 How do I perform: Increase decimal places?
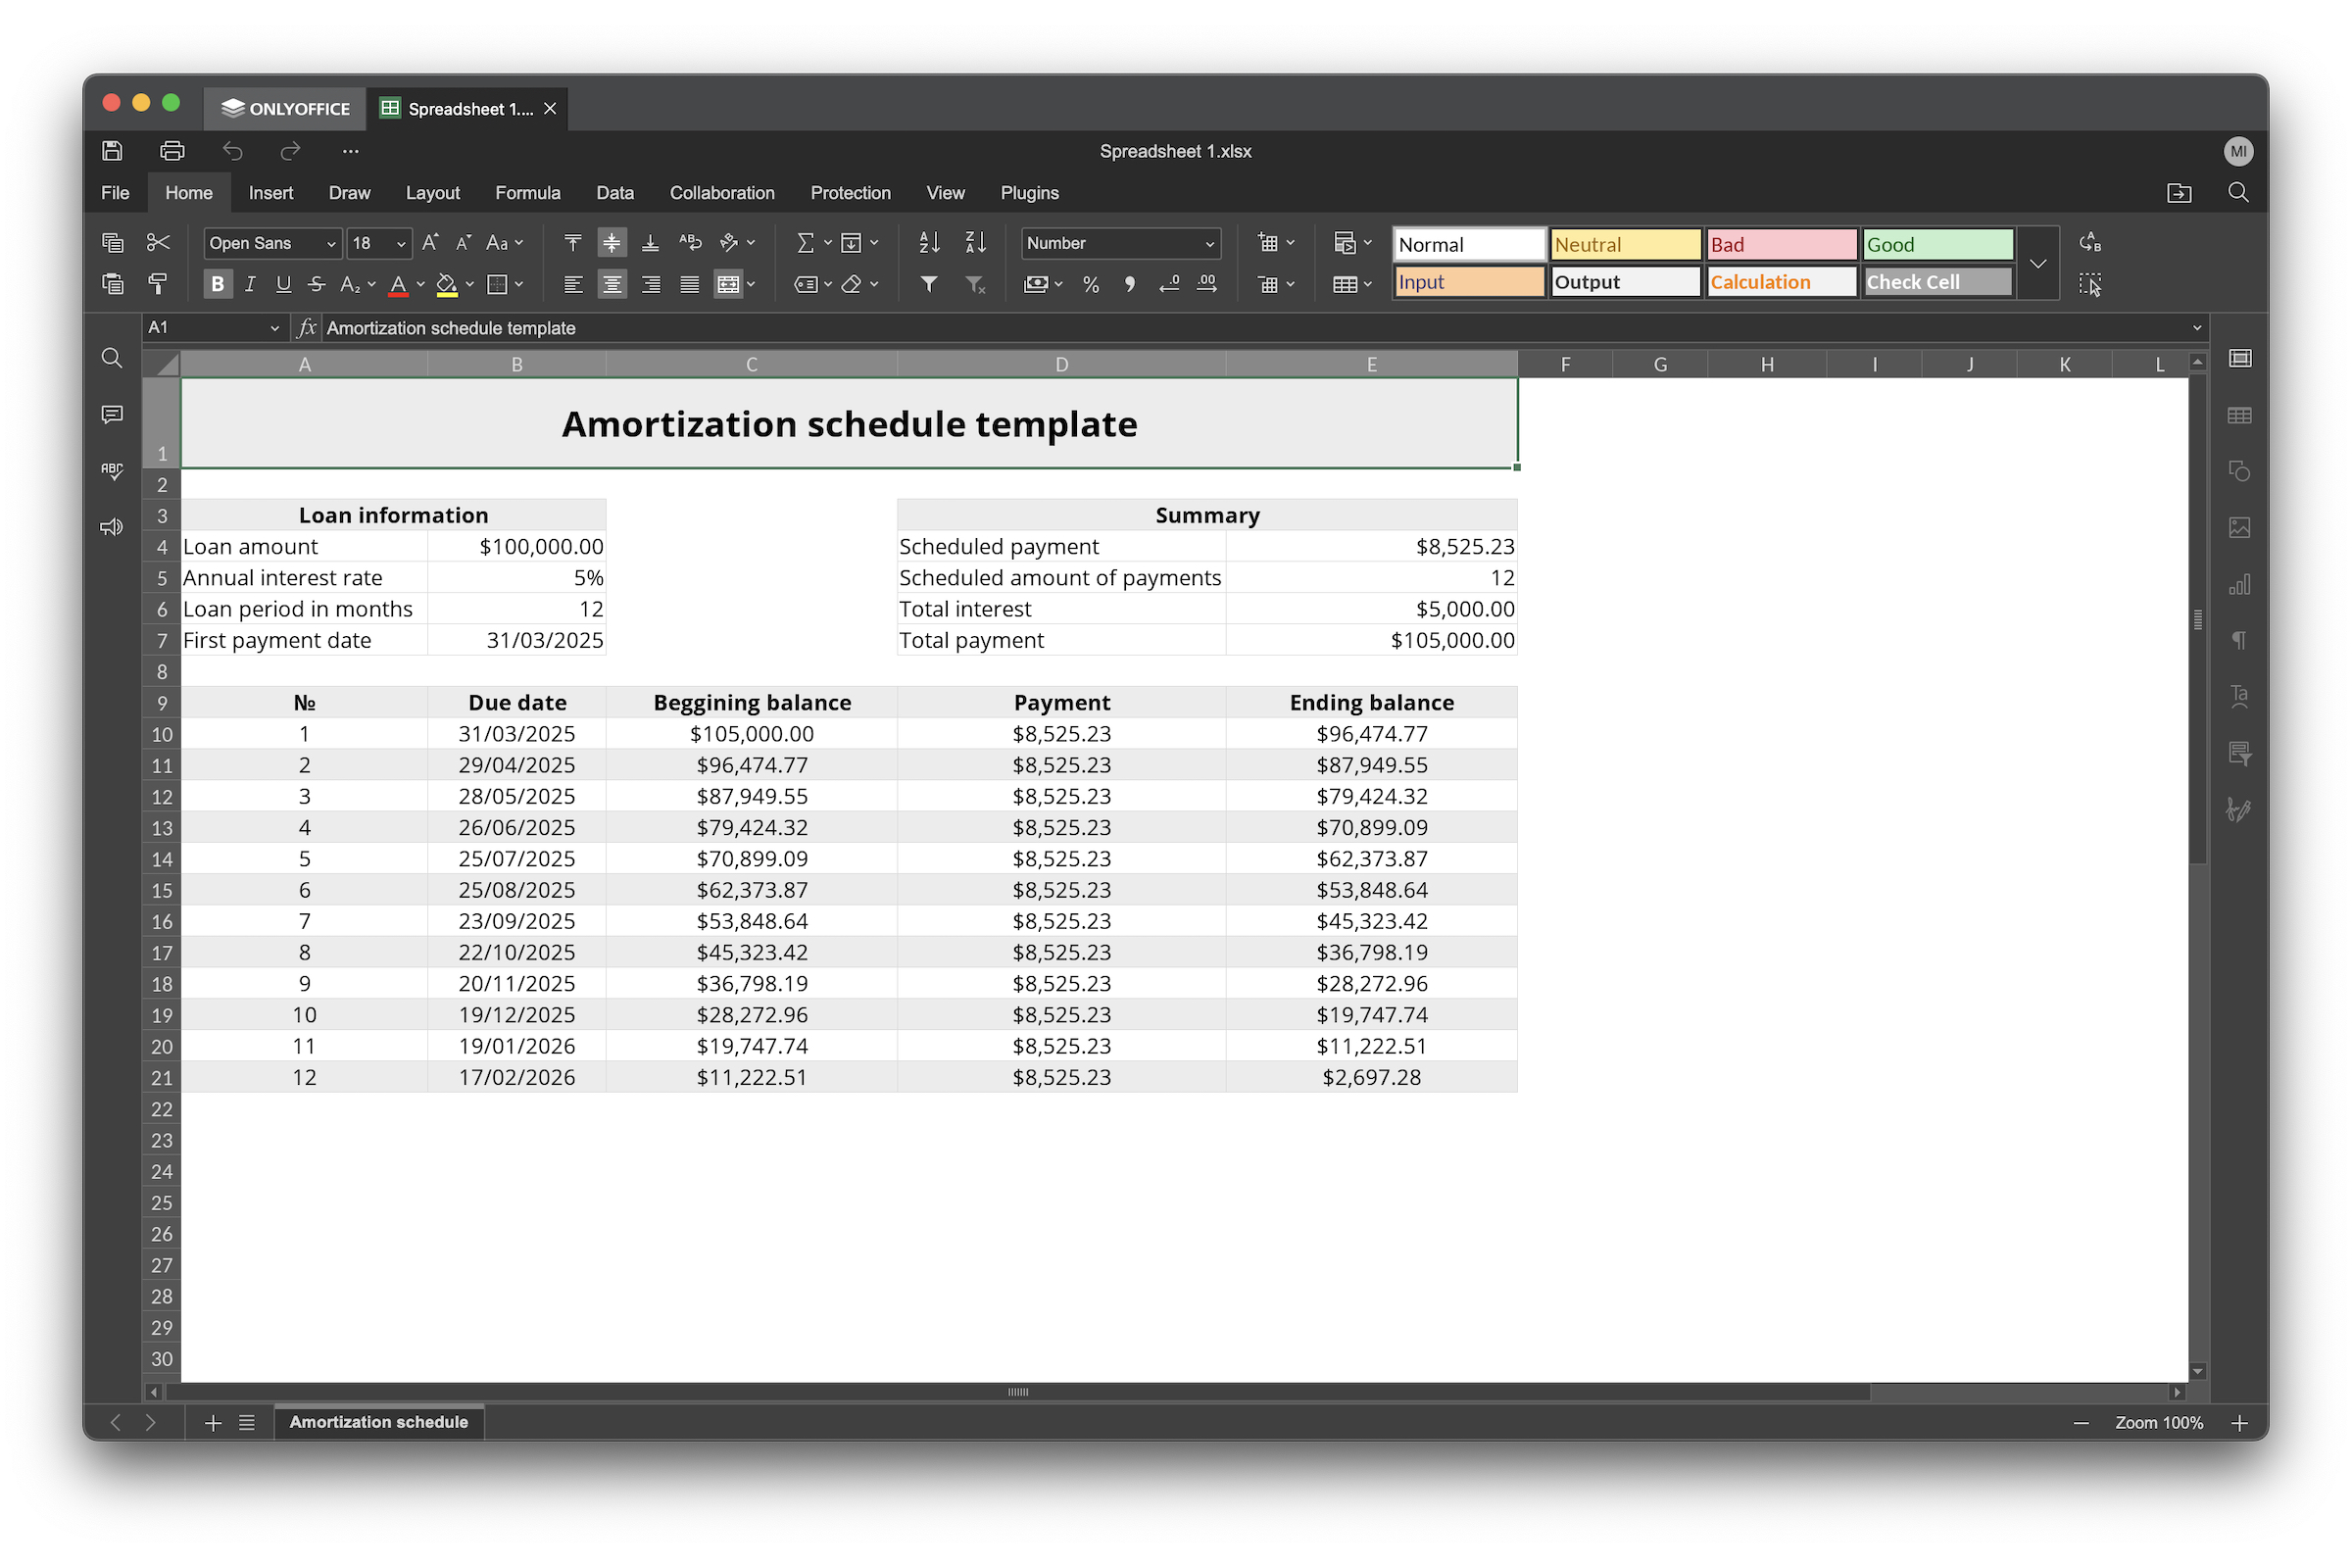[x=1207, y=285]
